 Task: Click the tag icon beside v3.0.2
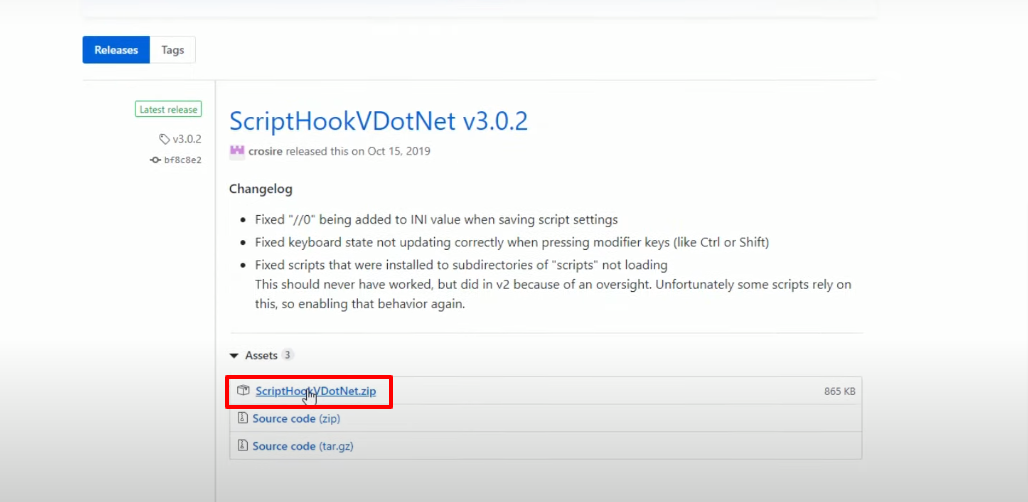click(164, 139)
